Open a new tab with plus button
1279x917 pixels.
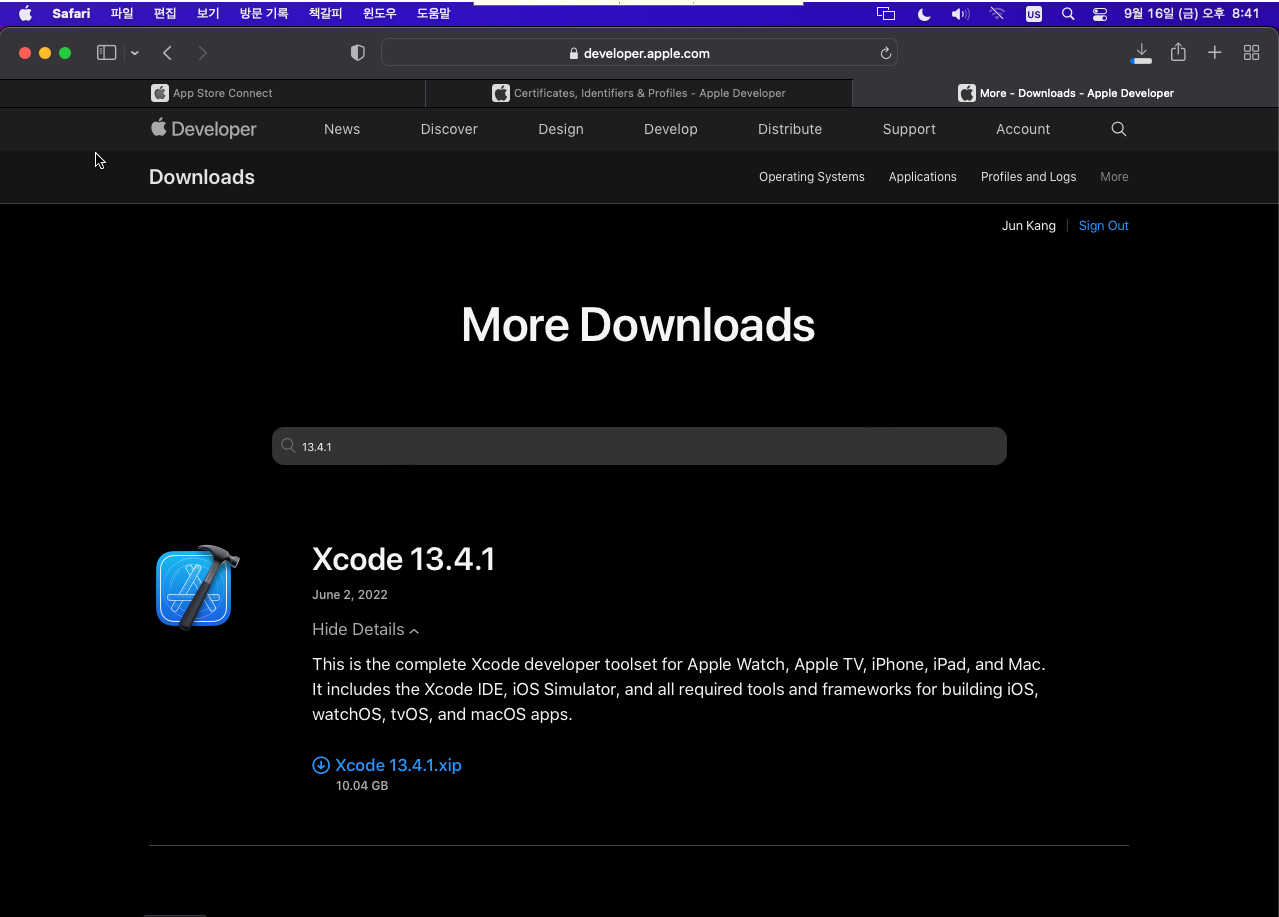(1214, 53)
